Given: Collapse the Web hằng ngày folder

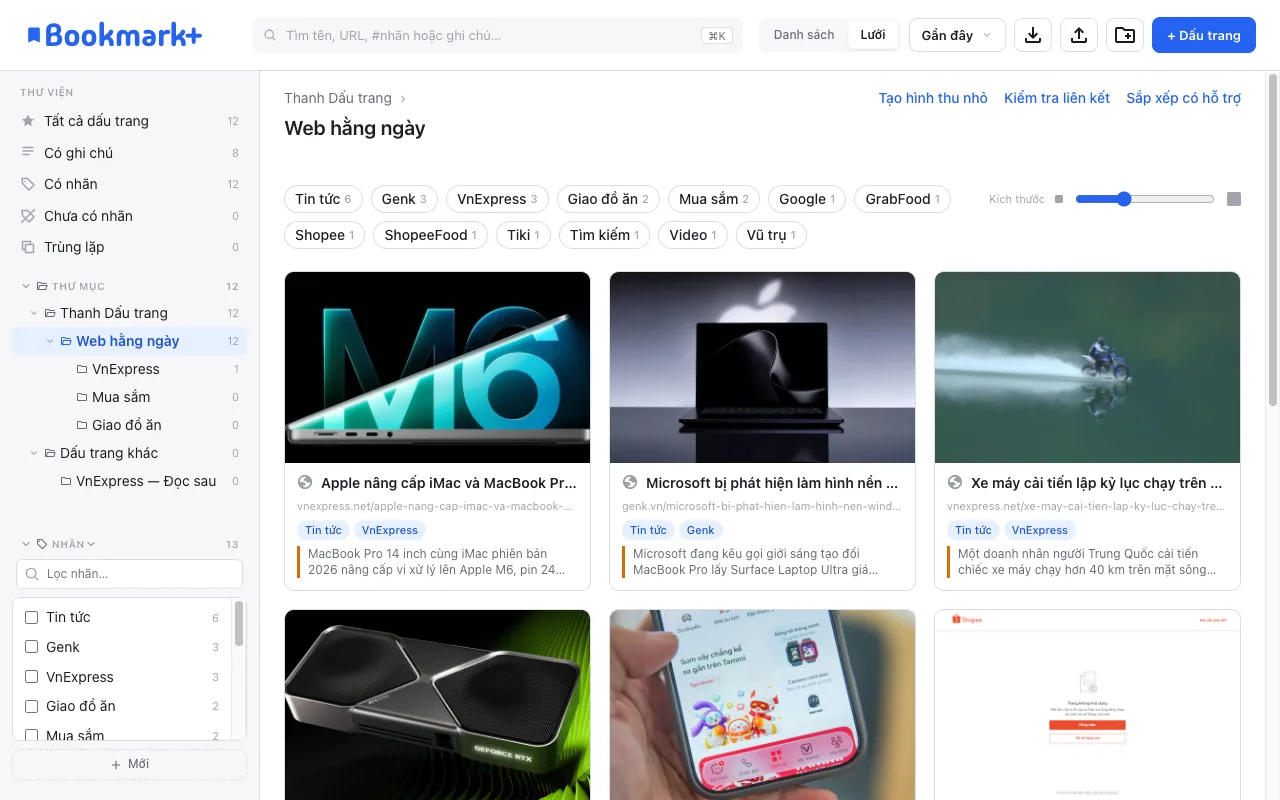Looking at the screenshot, I should pos(50,341).
